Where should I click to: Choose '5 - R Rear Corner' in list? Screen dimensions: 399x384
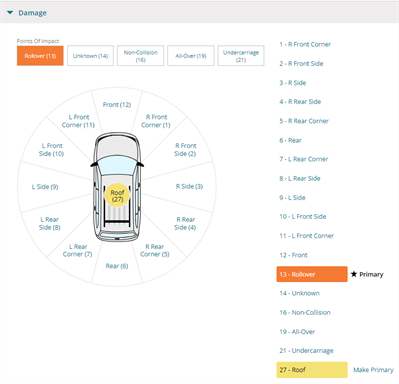coord(304,121)
